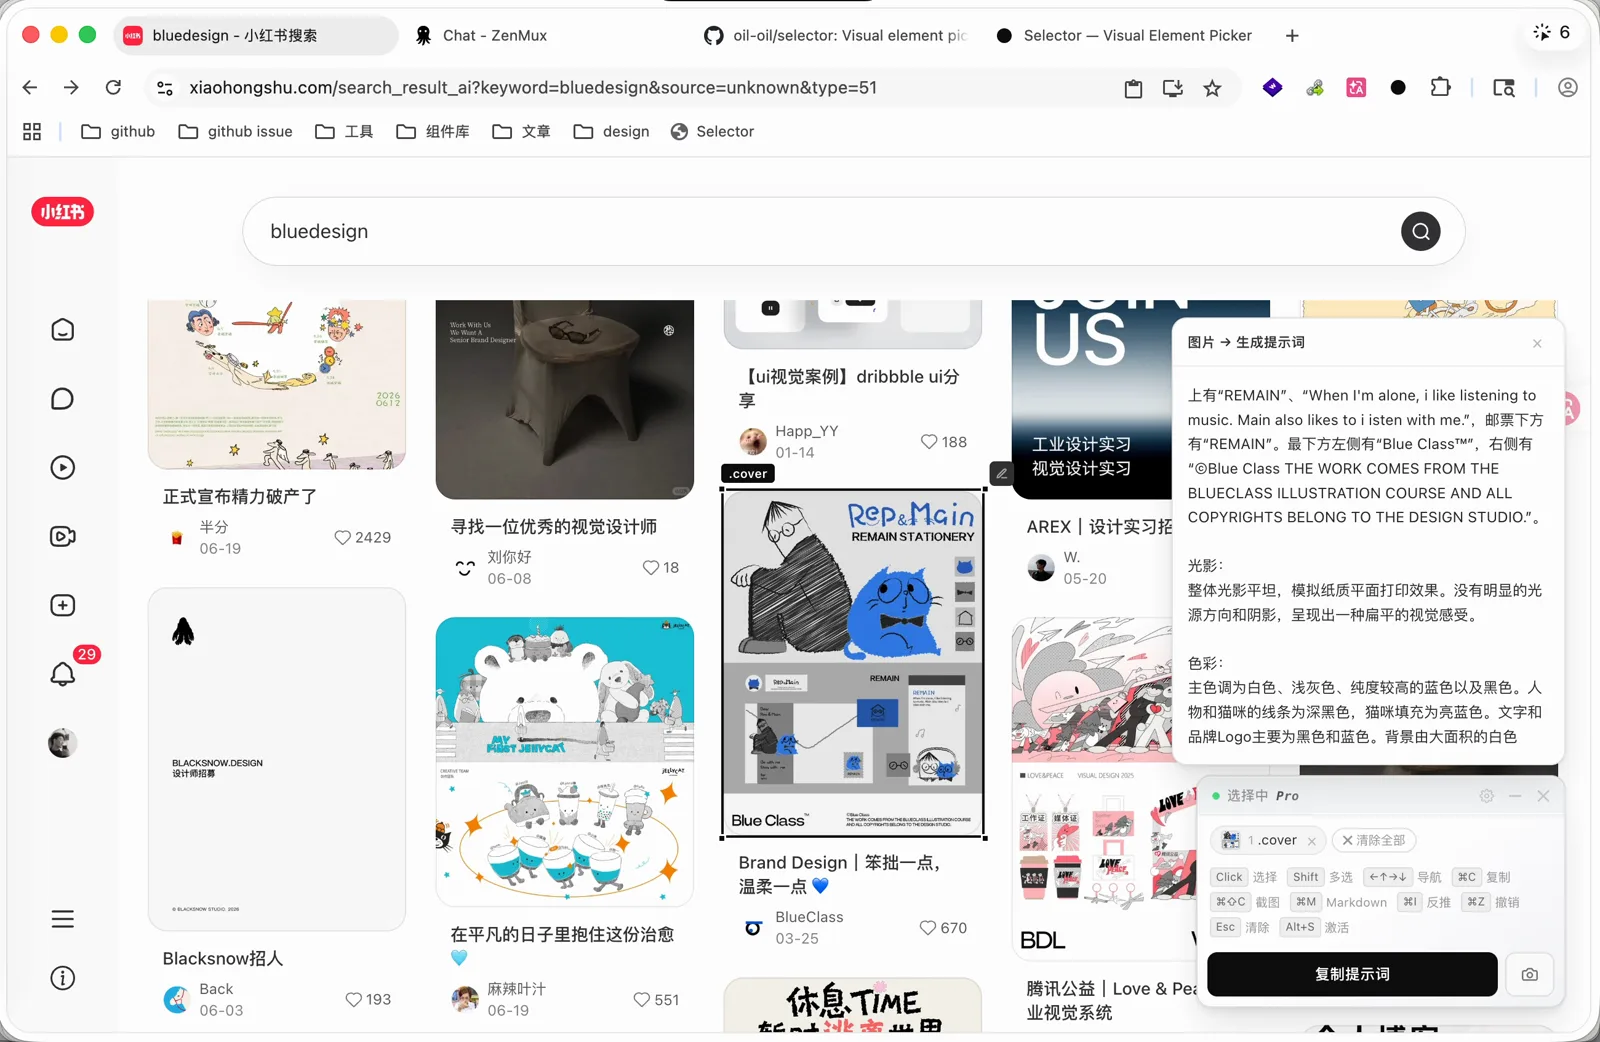Switch to Selector — Visual Element Picker tab
Image resolution: width=1600 pixels, height=1042 pixels.
(x=1126, y=35)
